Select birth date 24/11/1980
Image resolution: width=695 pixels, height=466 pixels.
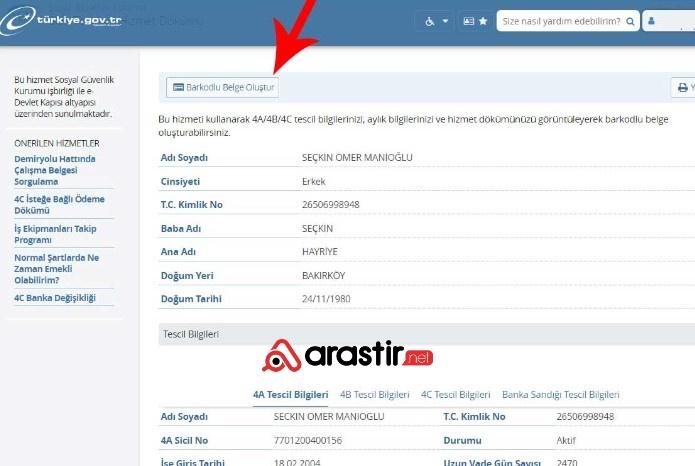coord(326,299)
